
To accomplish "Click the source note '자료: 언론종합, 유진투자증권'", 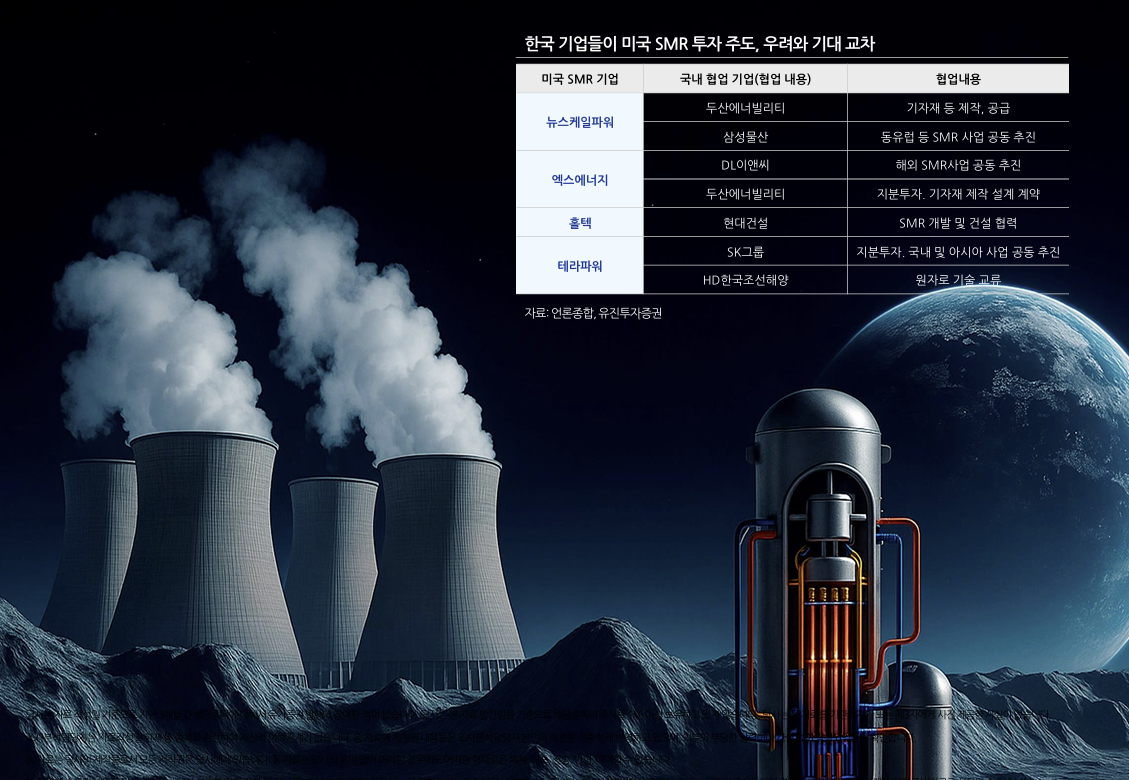I will click(593, 313).
